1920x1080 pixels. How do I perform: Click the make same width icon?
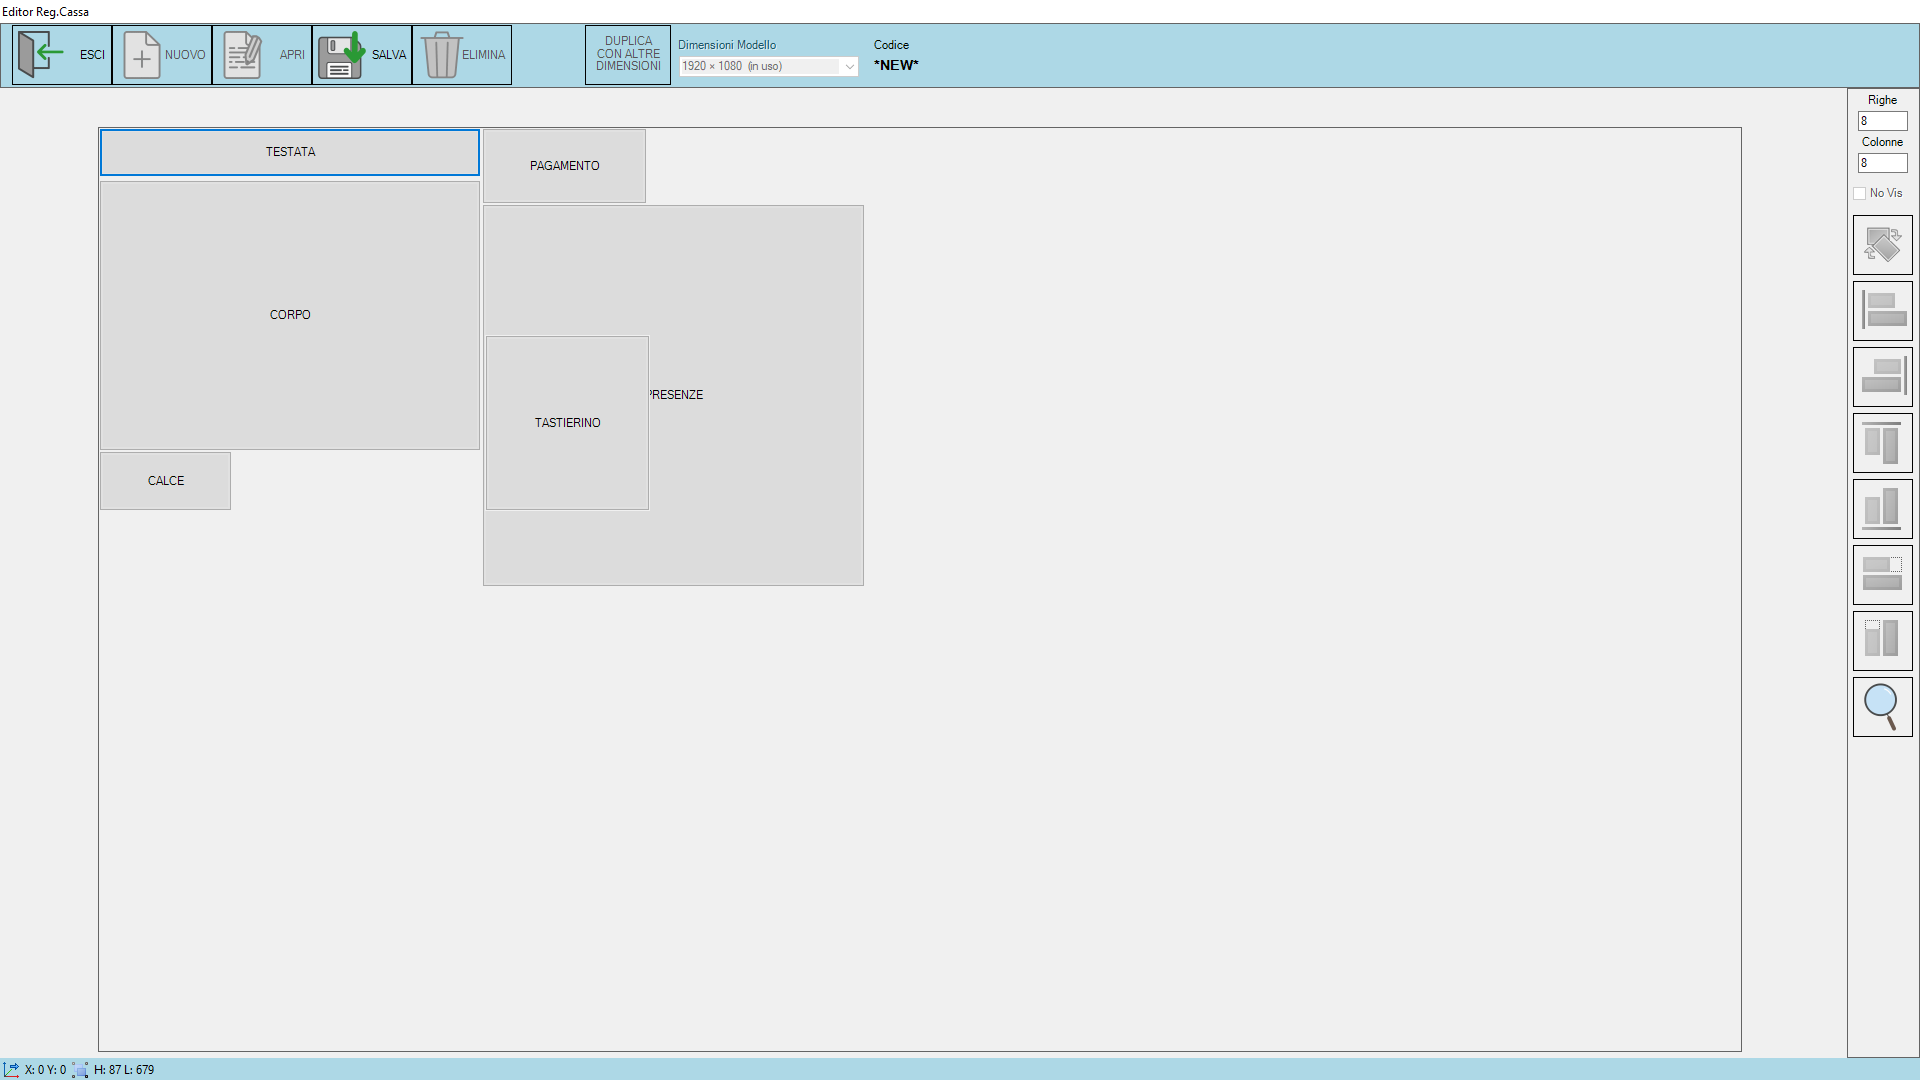(x=1882, y=575)
